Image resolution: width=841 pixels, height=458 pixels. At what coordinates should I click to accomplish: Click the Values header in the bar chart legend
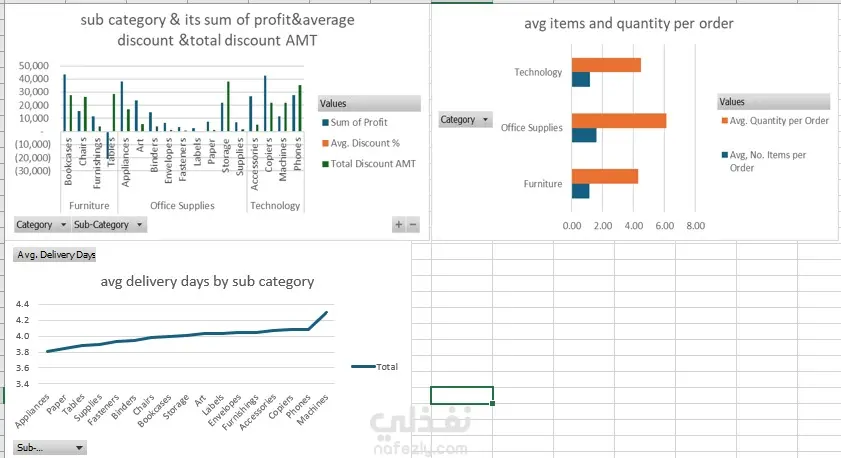(x=773, y=102)
